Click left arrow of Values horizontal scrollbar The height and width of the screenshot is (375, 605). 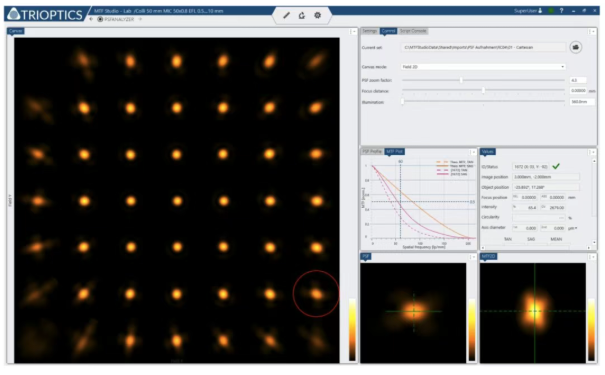[x=483, y=248]
